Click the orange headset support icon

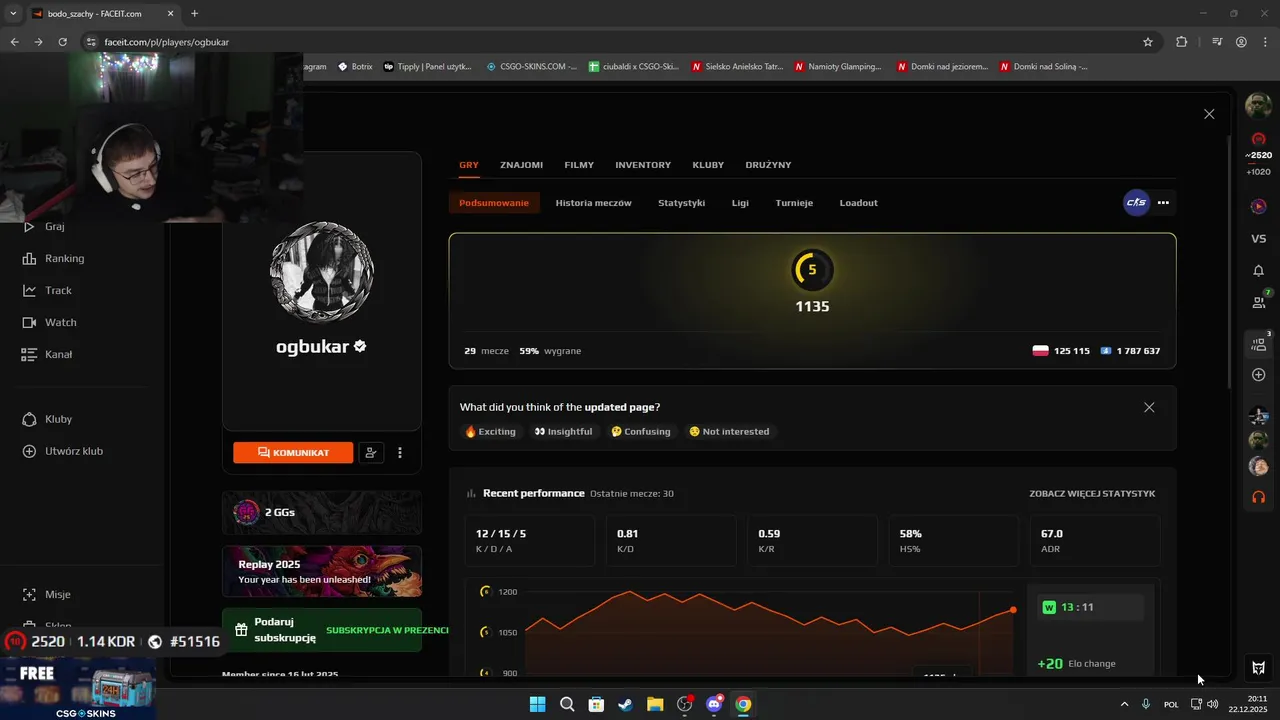click(x=1259, y=497)
